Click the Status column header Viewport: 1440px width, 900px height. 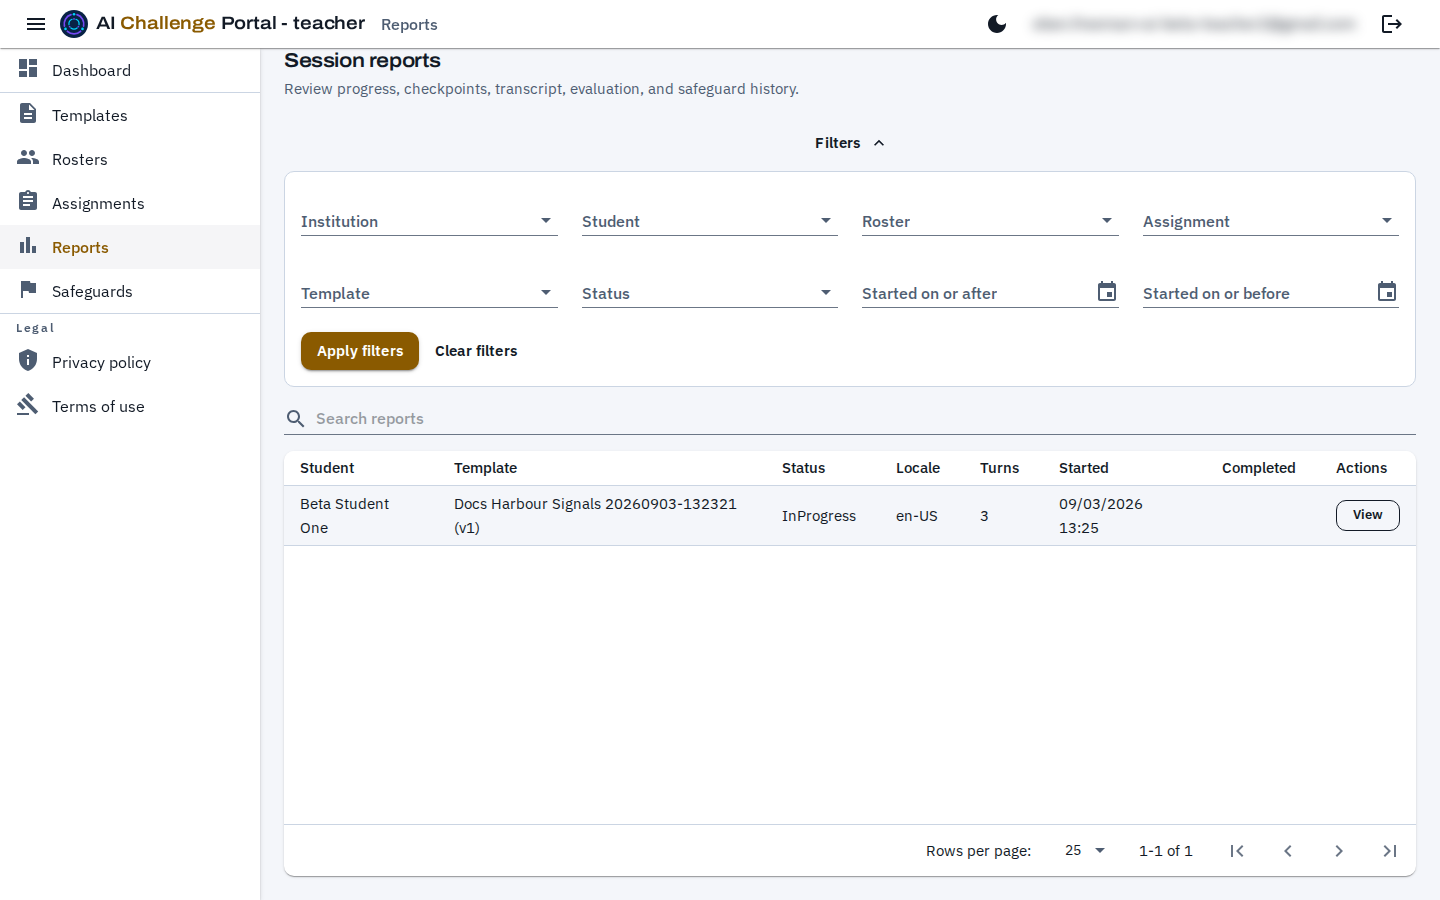tap(803, 468)
